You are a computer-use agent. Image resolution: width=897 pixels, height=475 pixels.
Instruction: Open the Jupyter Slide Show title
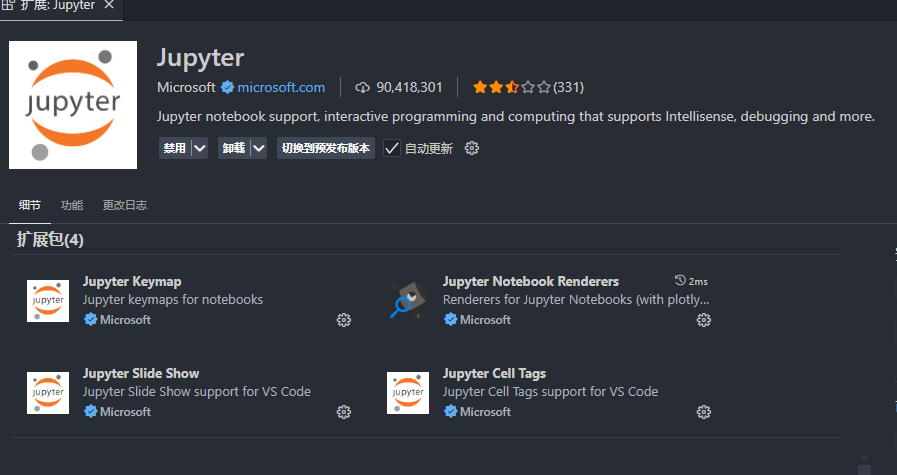[141, 374]
